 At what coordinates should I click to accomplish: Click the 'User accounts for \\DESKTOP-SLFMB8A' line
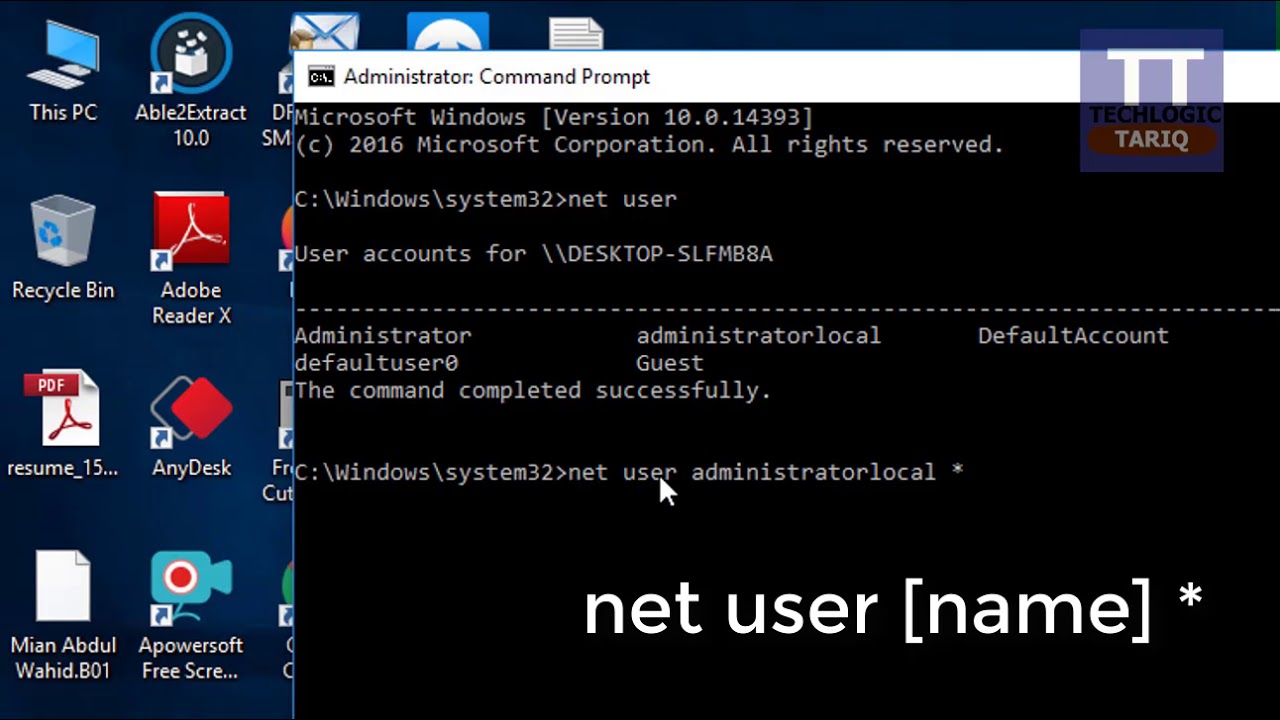[533, 254]
